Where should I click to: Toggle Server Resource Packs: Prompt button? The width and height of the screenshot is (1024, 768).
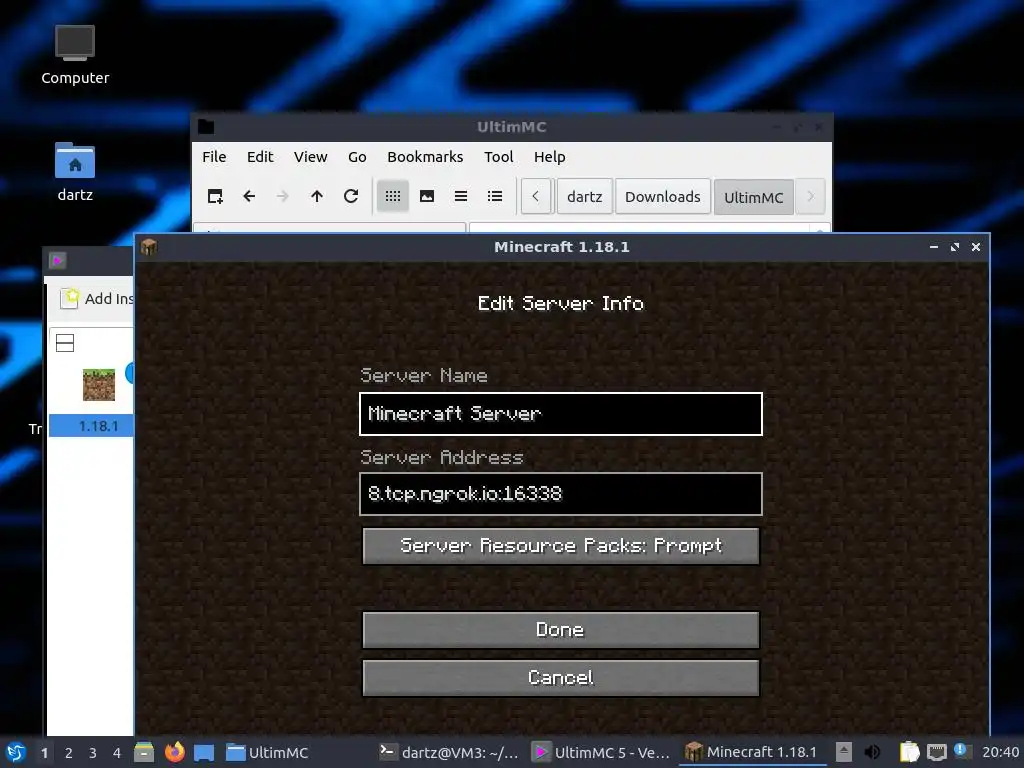(561, 546)
